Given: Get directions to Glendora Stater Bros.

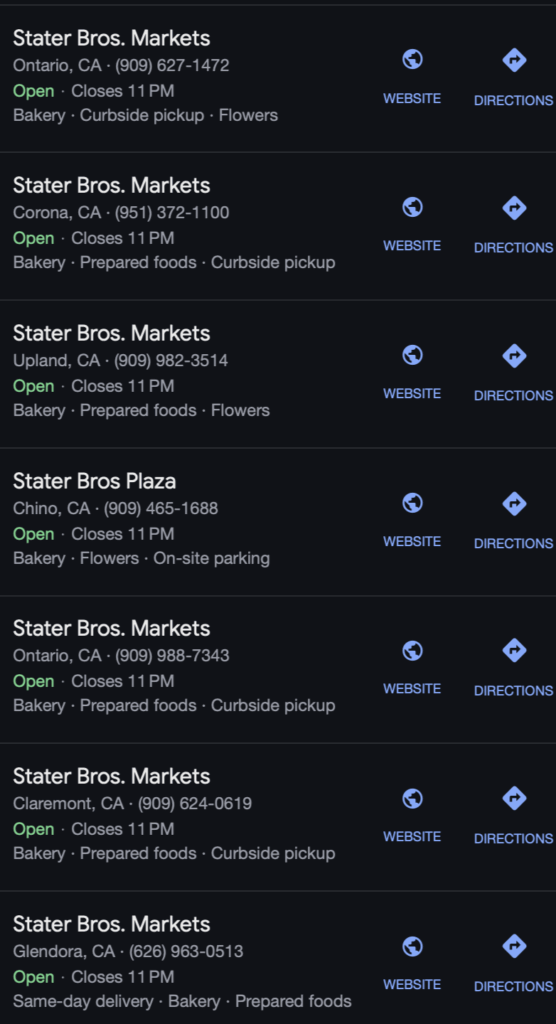Looking at the screenshot, I should (x=514, y=963).
